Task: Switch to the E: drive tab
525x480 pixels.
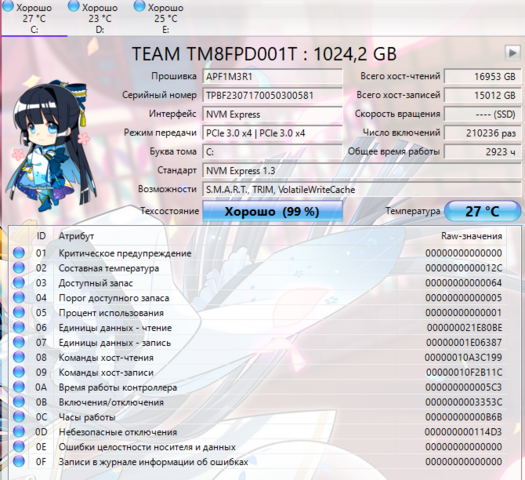Action: coord(165,18)
